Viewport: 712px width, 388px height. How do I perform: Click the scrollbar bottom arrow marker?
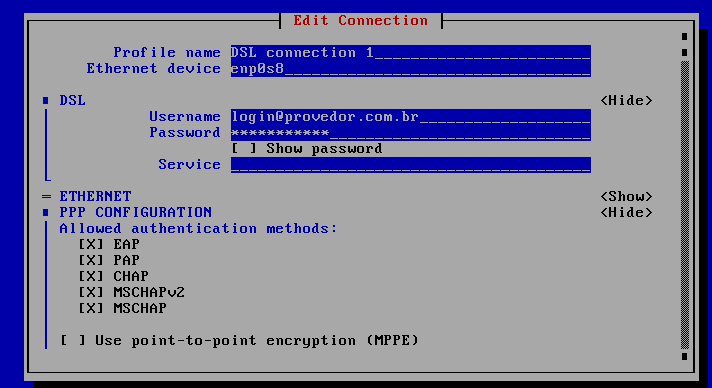tap(684, 356)
